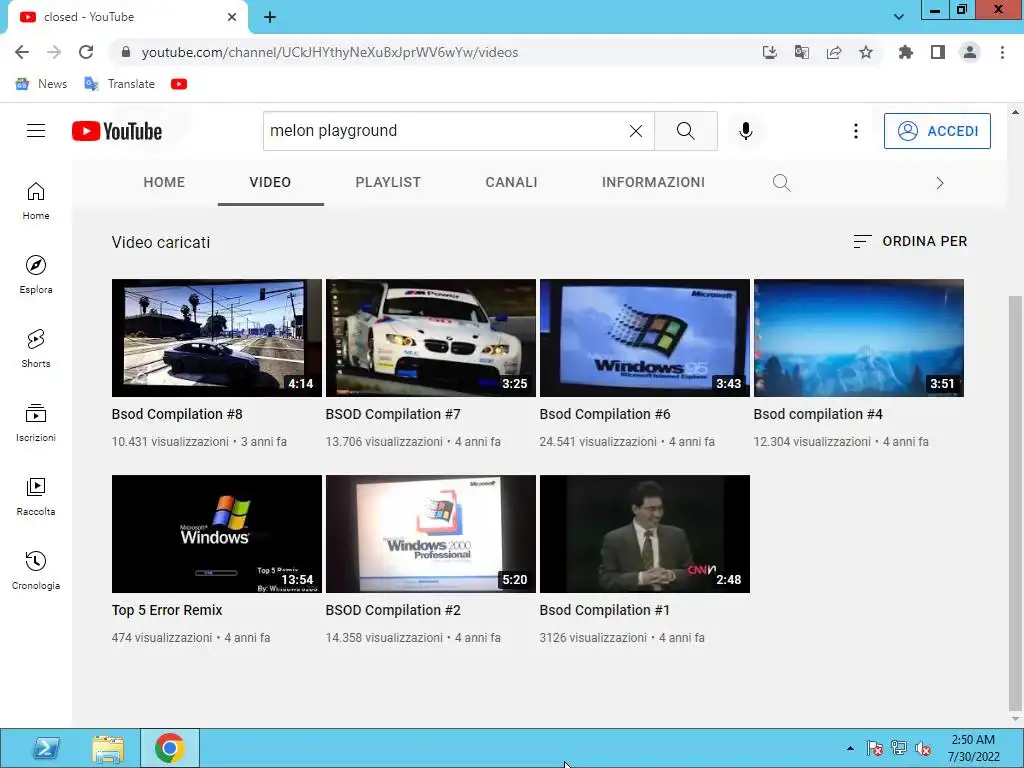Open BSOD Compilation #7 thumbnail
The height and width of the screenshot is (768, 1024).
[x=430, y=338]
